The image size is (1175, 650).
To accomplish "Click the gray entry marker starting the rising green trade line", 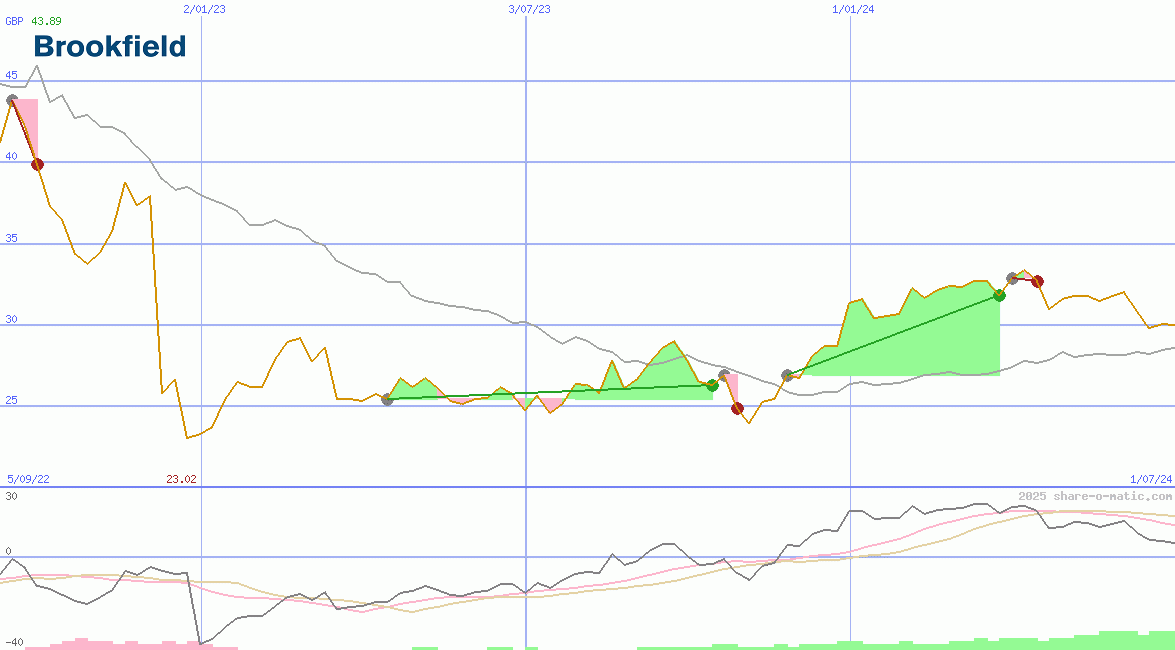I will tap(788, 375).
